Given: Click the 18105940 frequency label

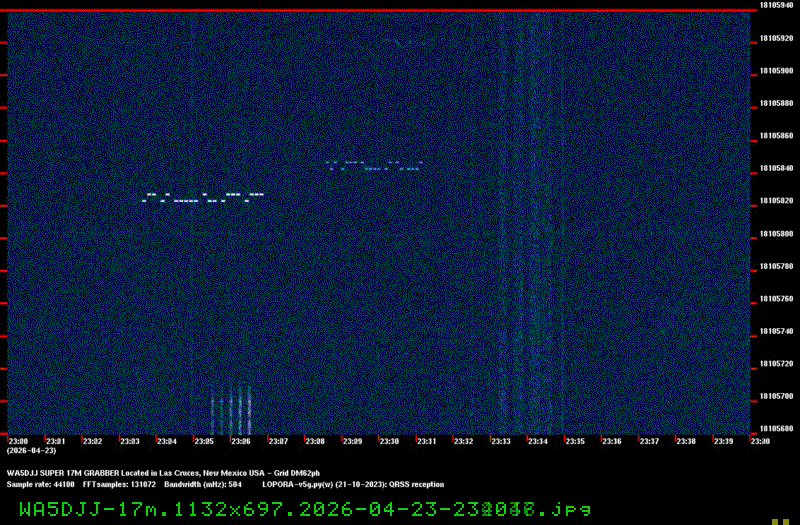Looking at the screenshot, I should pyautogui.click(x=777, y=5).
